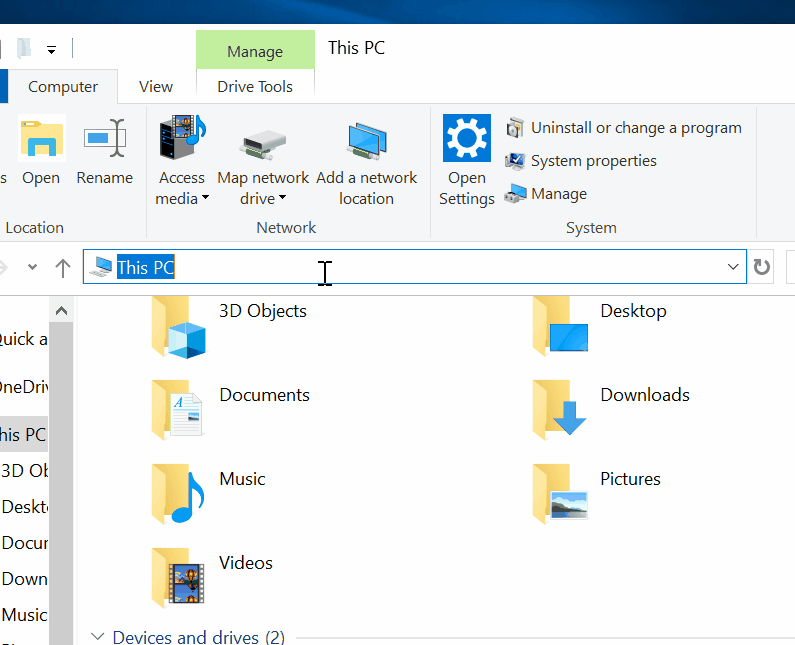This screenshot has height=645, width=795.
Task: Click the Access media ribbon icon
Action: click(181, 139)
